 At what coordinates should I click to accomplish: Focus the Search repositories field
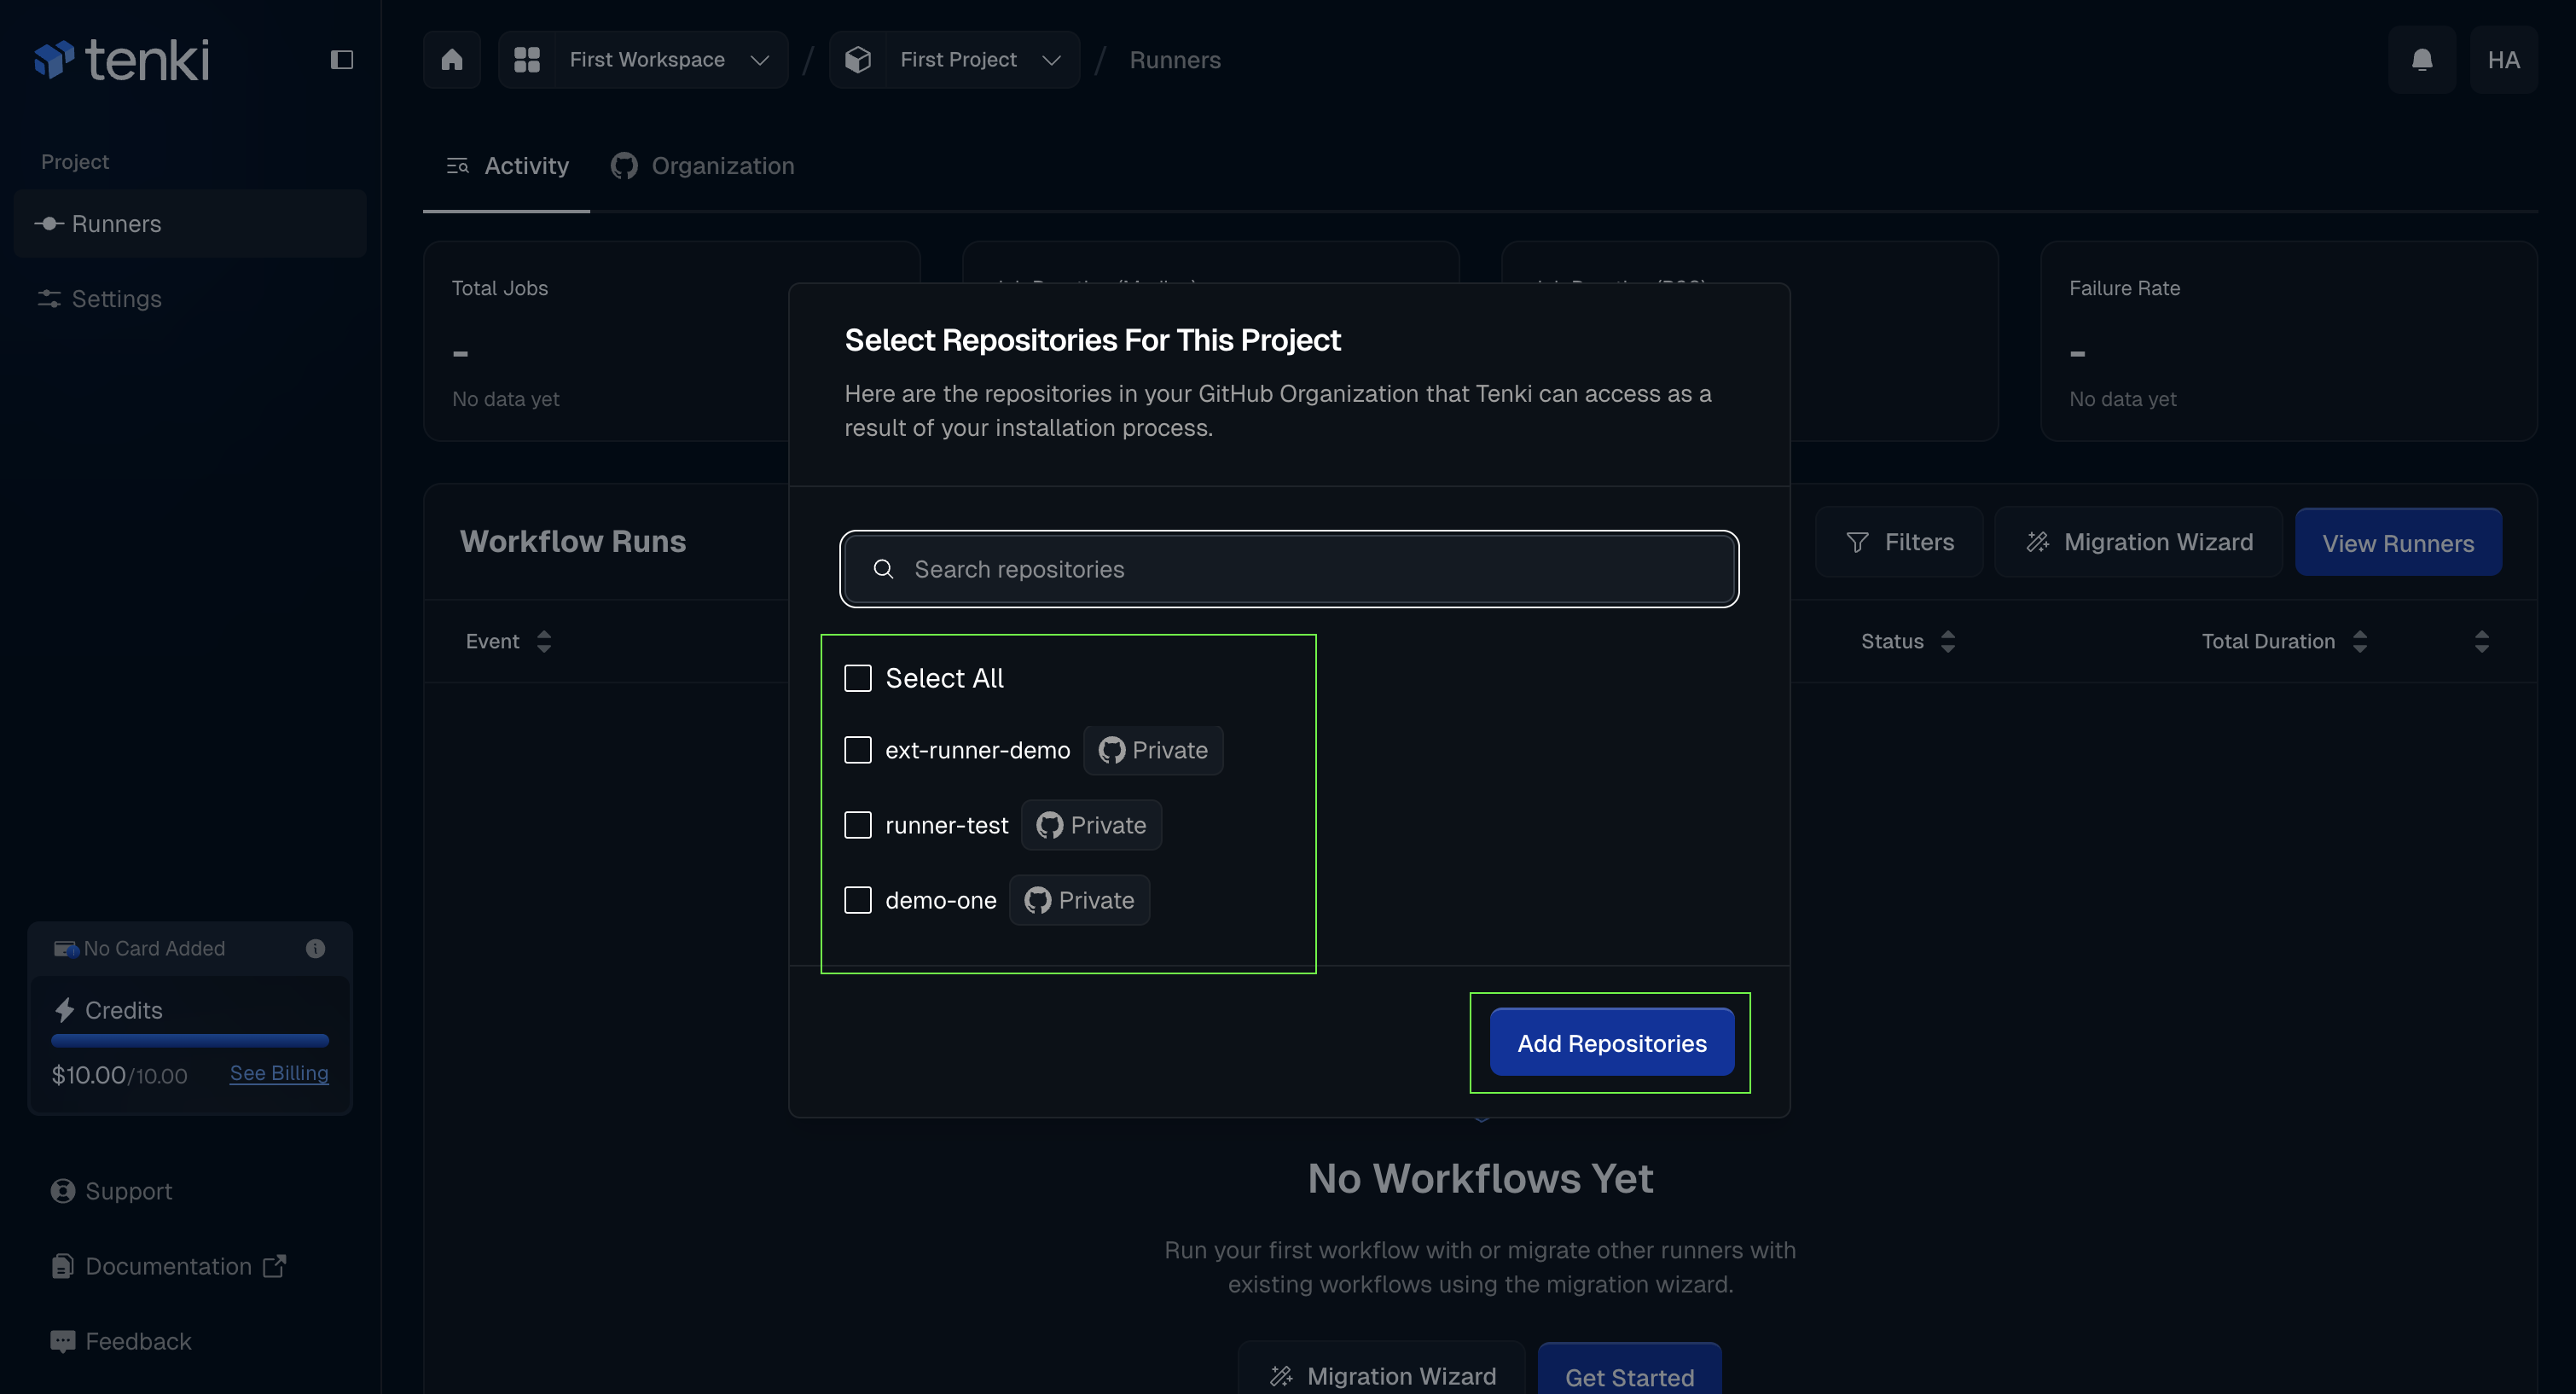pyautogui.click(x=1289, y=569)
